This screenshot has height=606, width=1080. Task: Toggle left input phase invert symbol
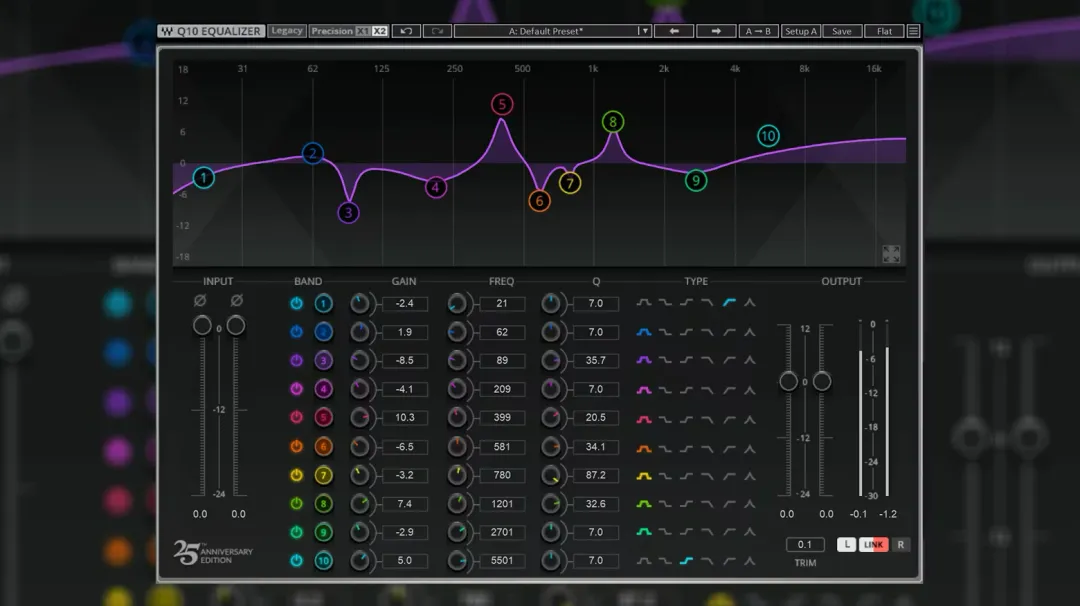pyautogui.click(x=200, y=300)
